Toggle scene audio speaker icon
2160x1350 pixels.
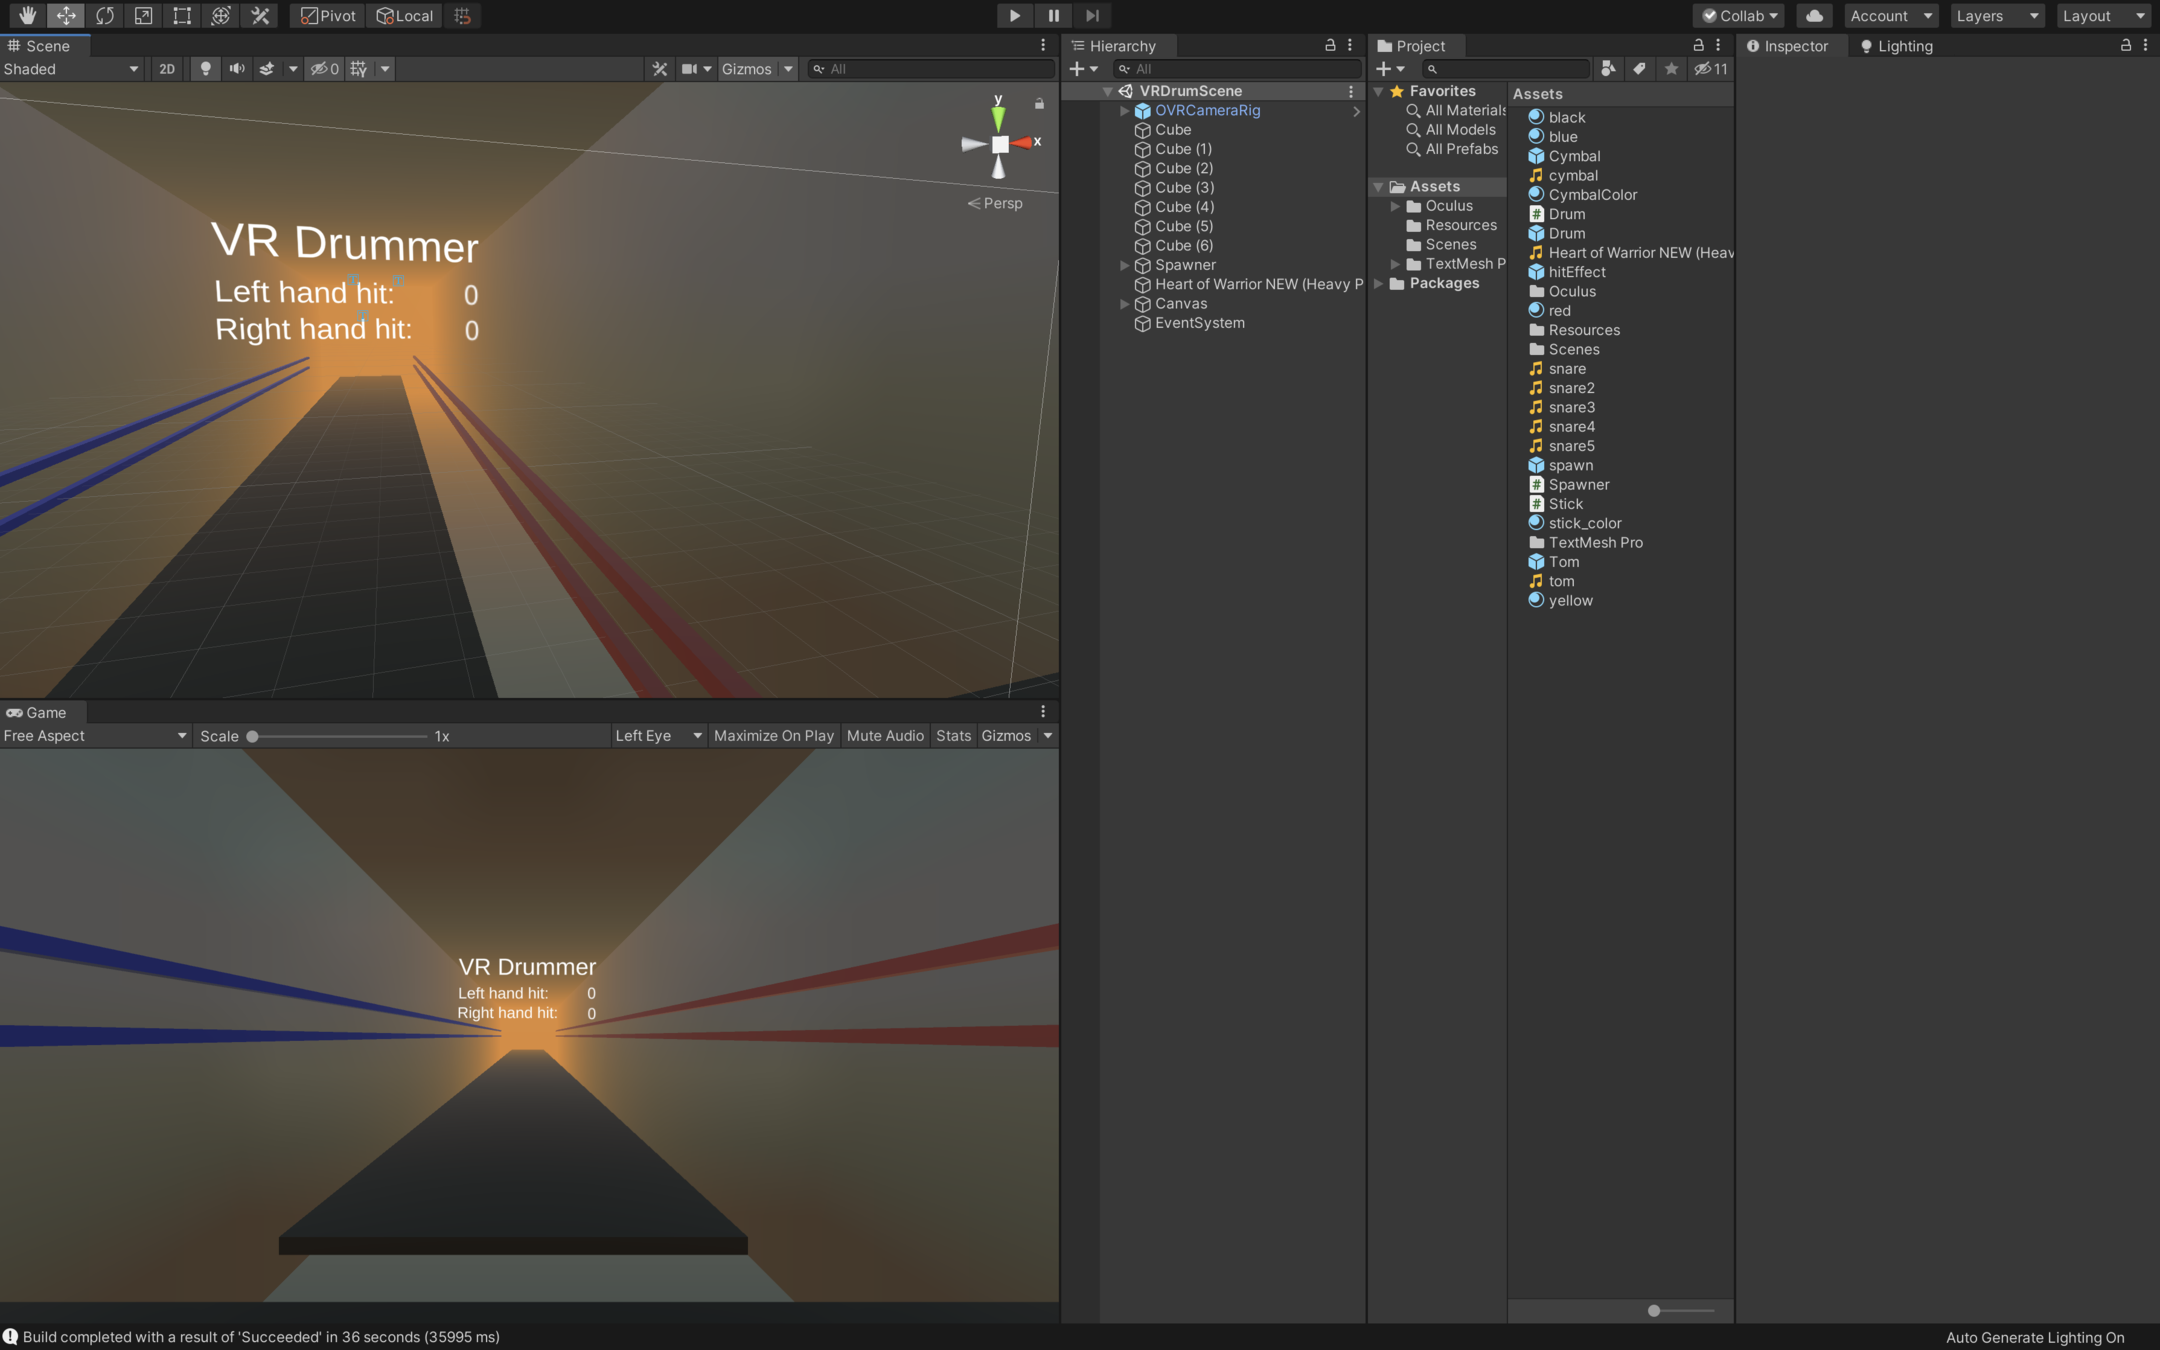[236, 69]
